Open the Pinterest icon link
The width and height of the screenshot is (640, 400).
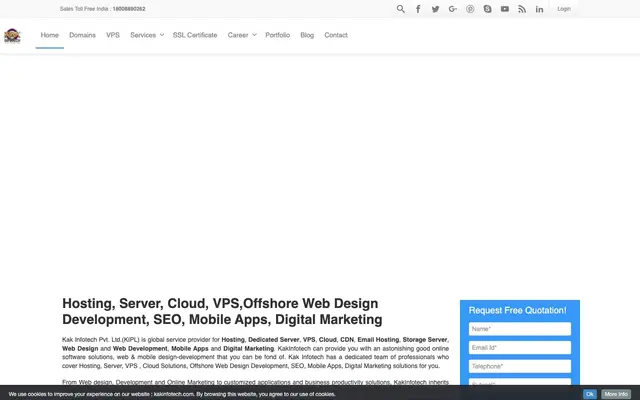click(x=470, y=9)
